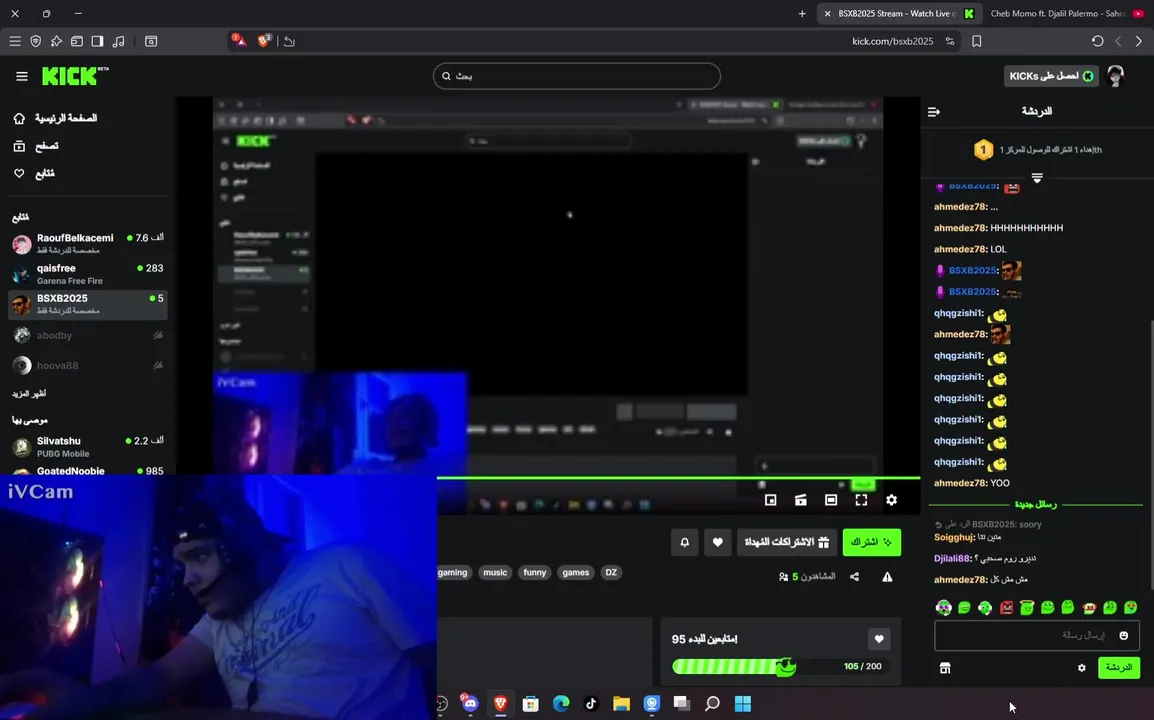
Task: Select the music tag
Action: point(495,573)
